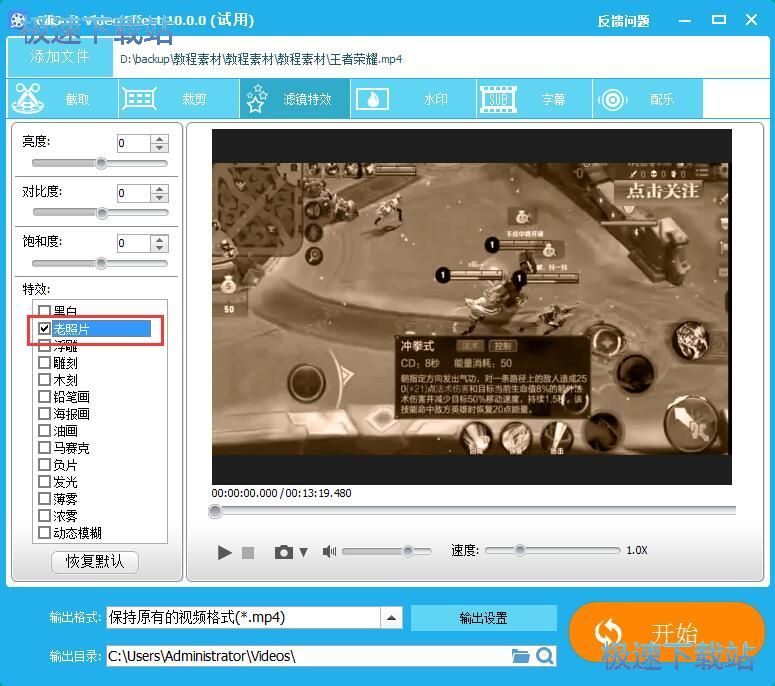Click the water drop watermark icon

372,99
